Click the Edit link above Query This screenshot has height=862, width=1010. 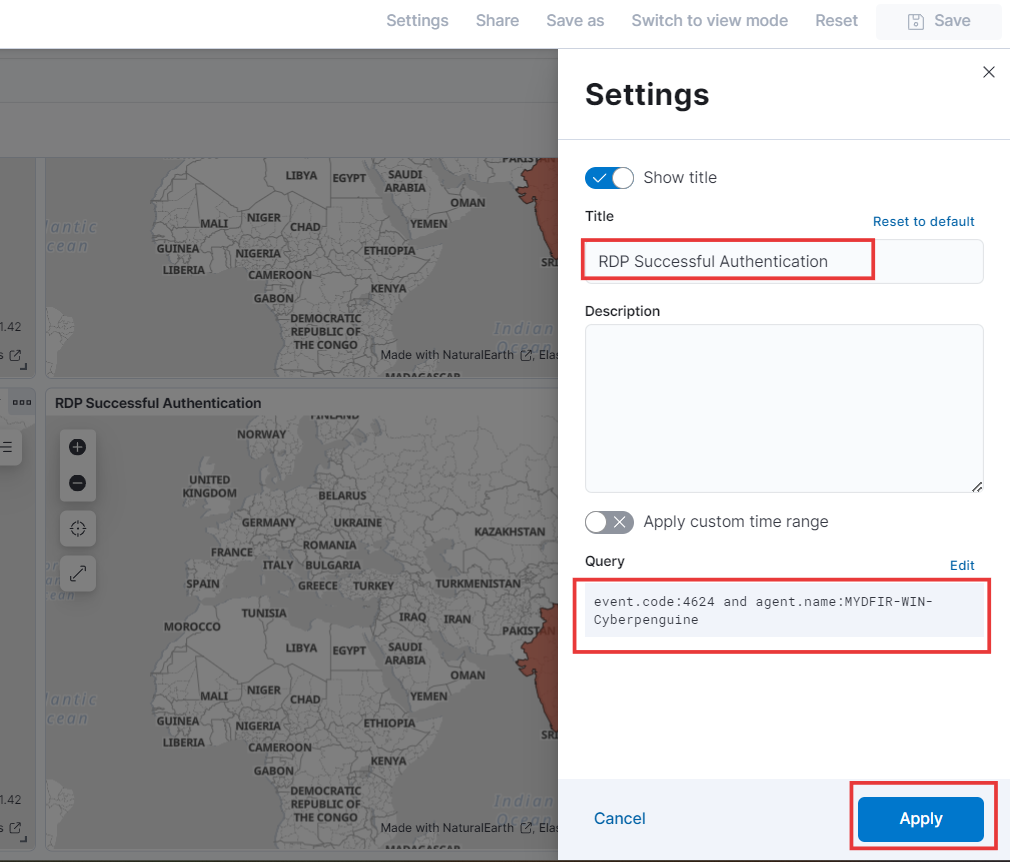[x=962, y=566]
